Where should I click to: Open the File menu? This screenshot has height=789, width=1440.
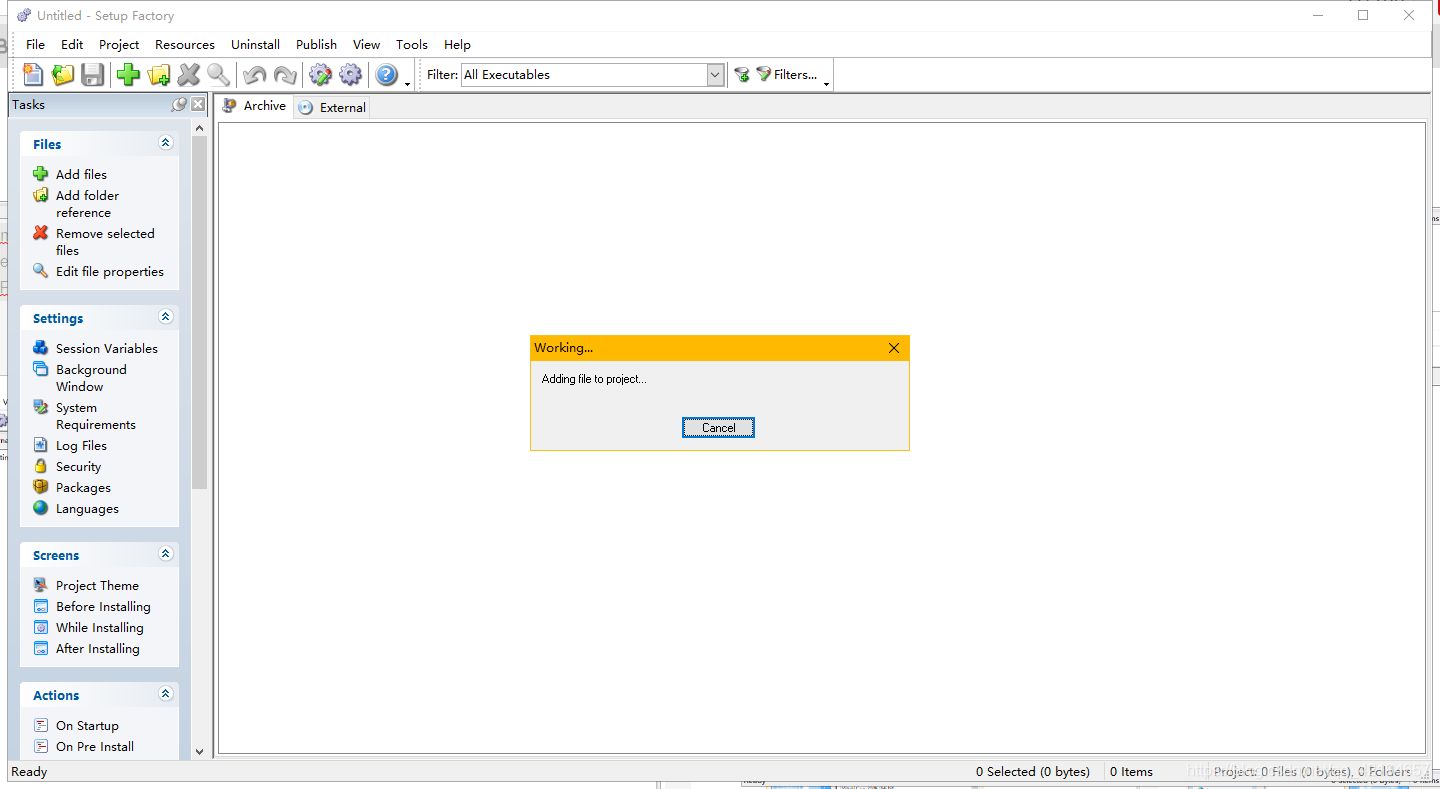pos(35,44)
